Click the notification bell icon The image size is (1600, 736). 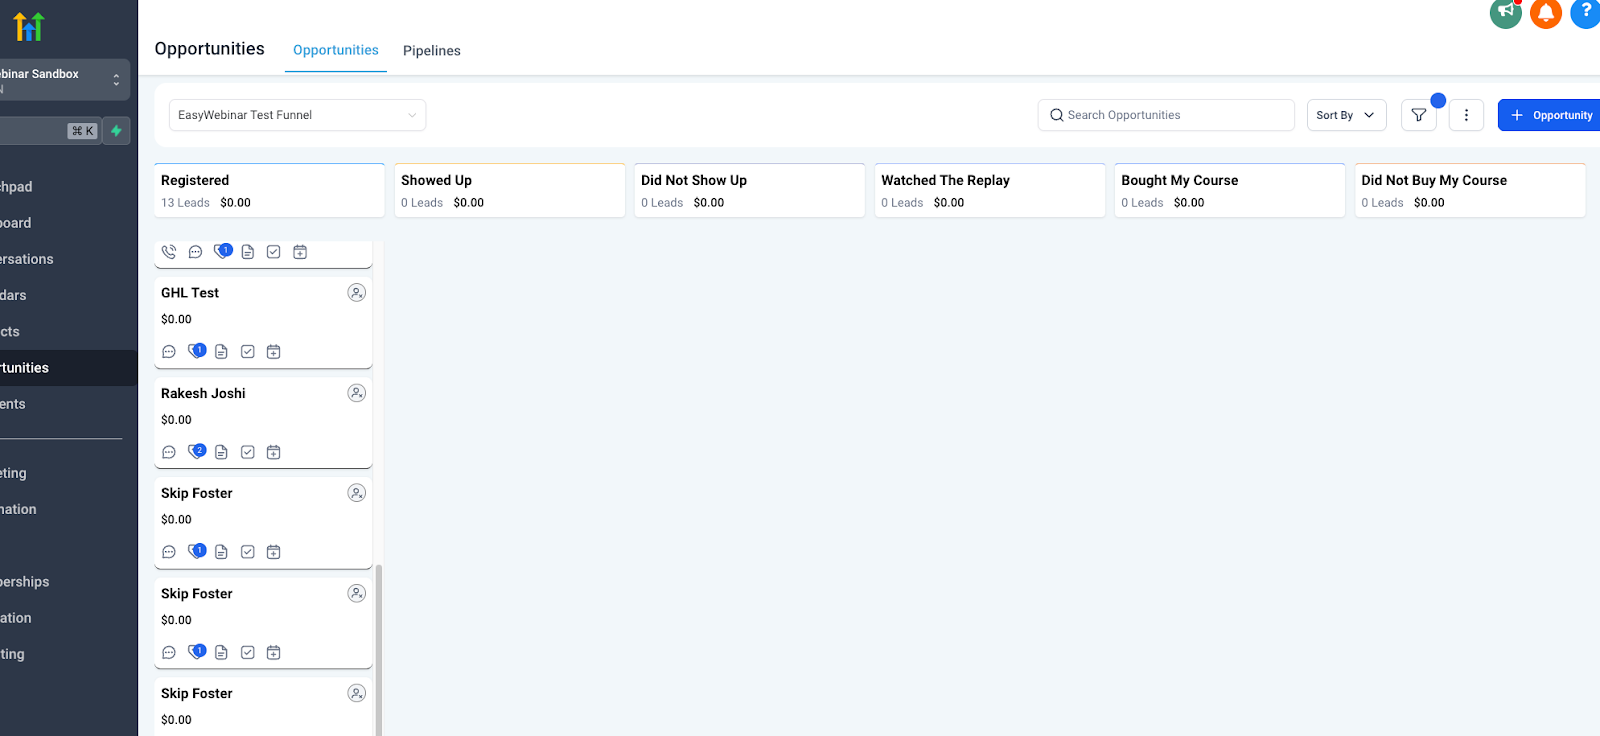pyautogui.click(x=1545, y=13)
